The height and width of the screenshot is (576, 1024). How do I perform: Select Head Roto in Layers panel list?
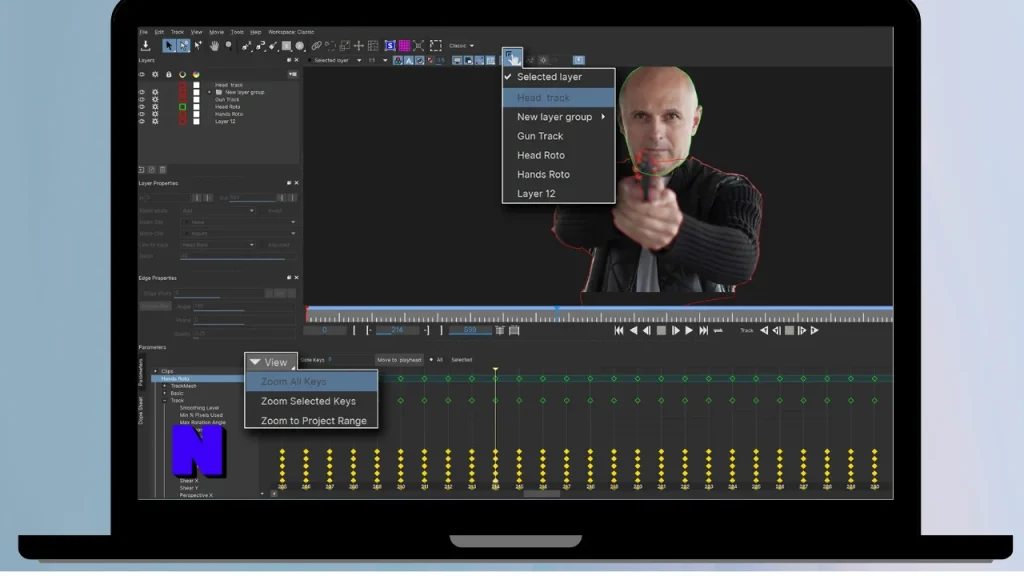pos(227,106)
